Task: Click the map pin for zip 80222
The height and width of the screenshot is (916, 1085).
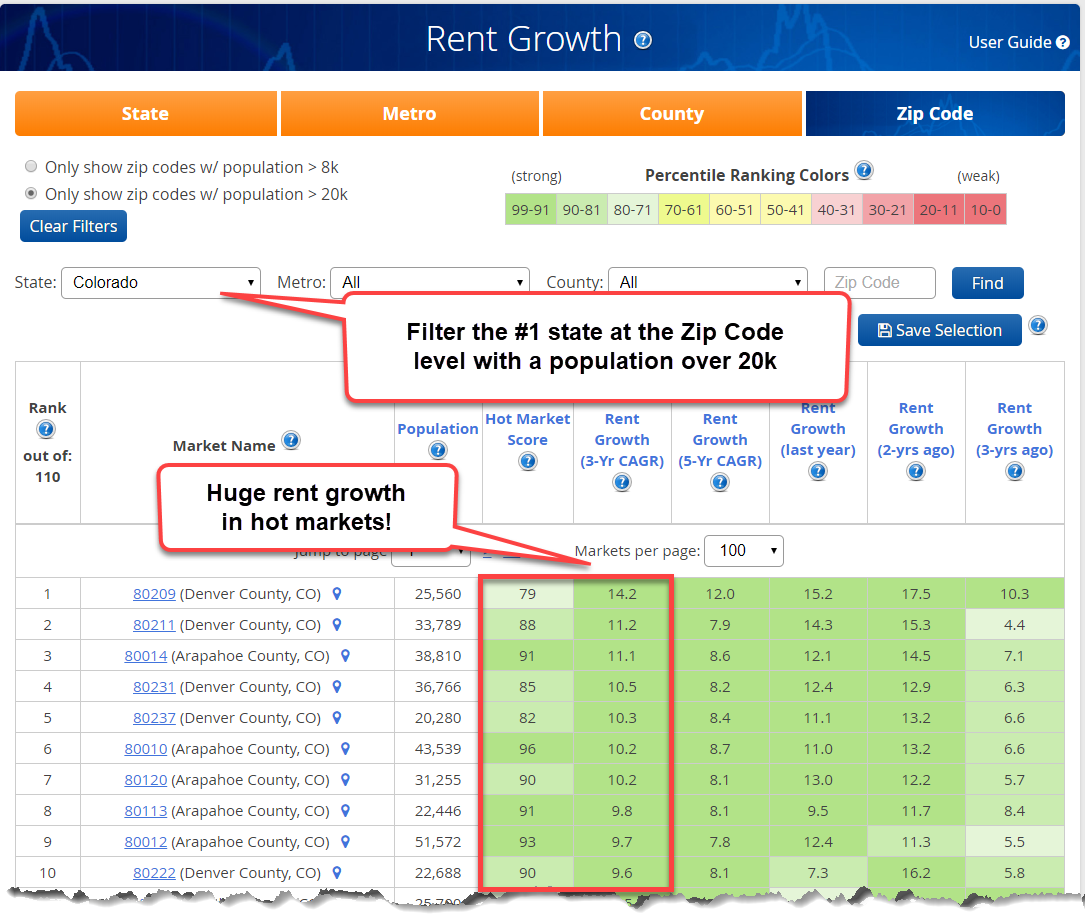Action: (x=337, y=872)
